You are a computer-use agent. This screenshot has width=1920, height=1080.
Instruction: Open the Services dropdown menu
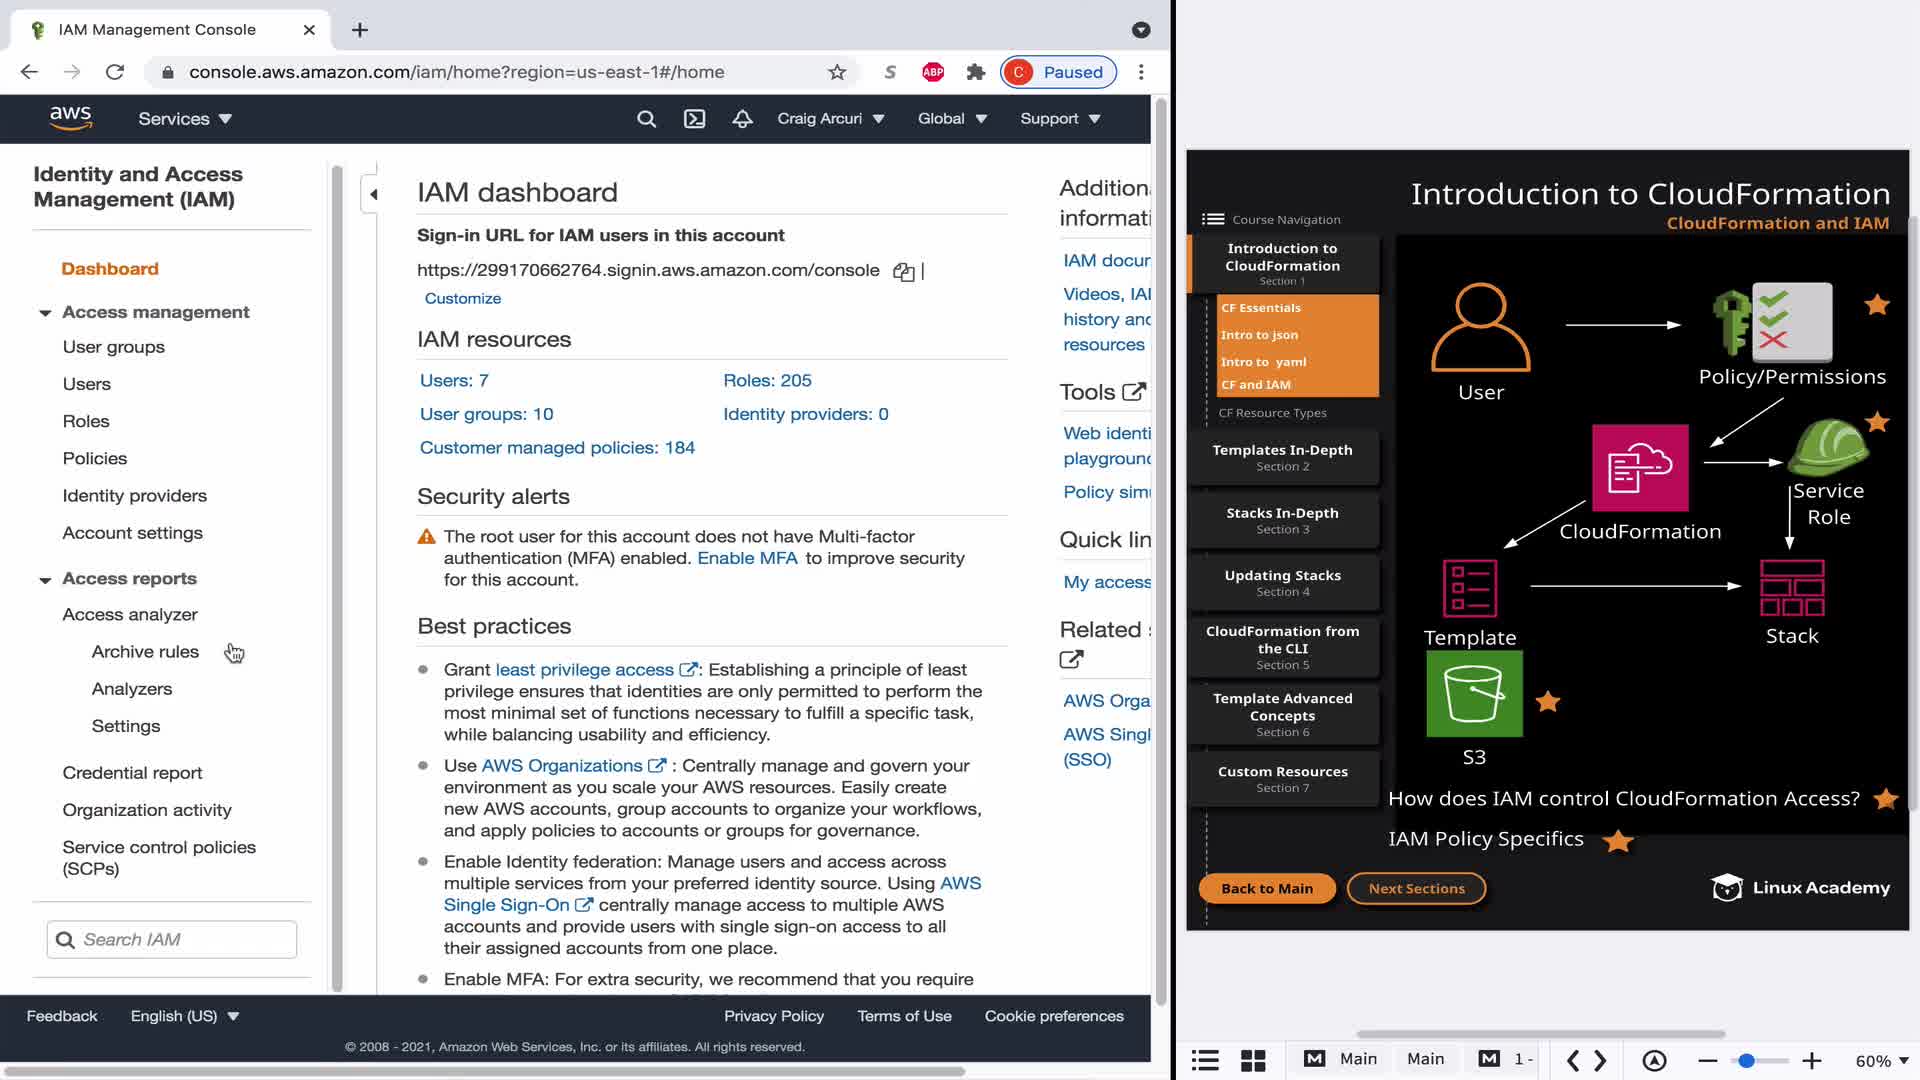[x=185, y=119]
